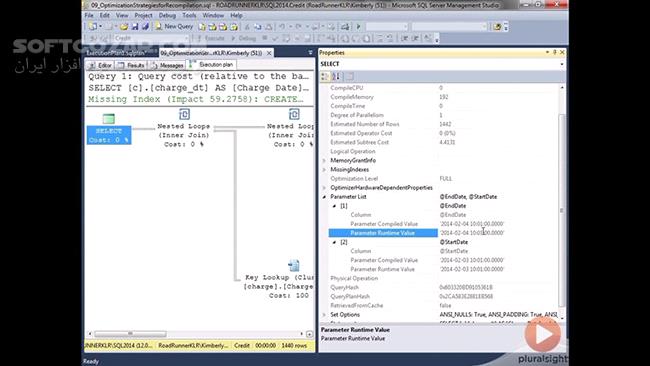Click the Save All toolbar icon

click(145, 27)
